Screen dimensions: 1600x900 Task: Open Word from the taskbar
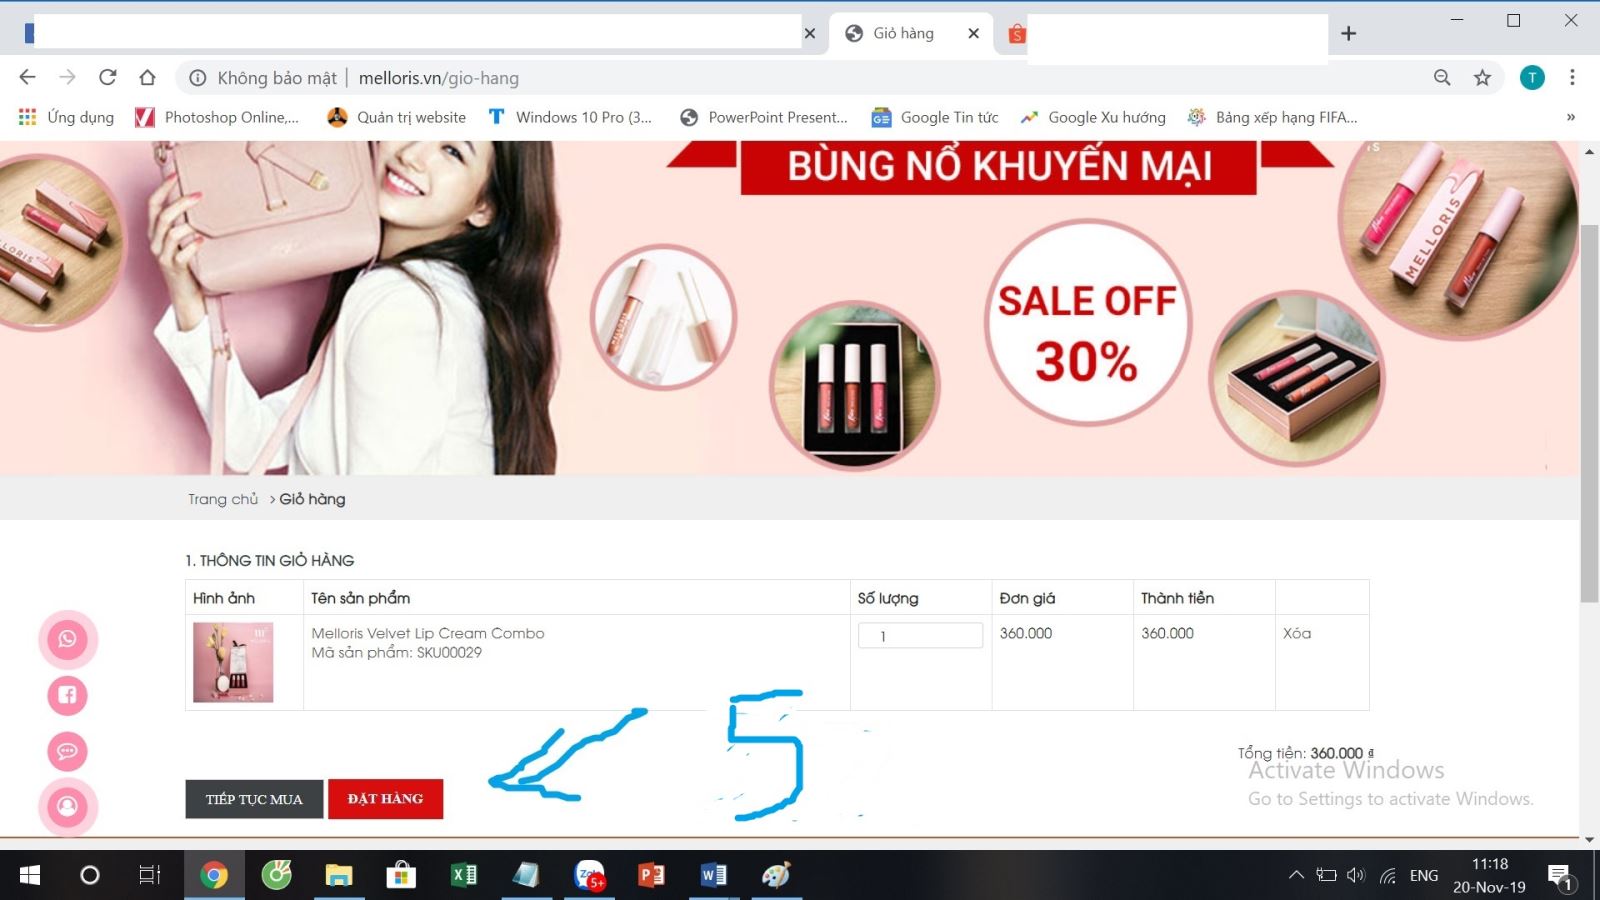[x=713, y=876]
